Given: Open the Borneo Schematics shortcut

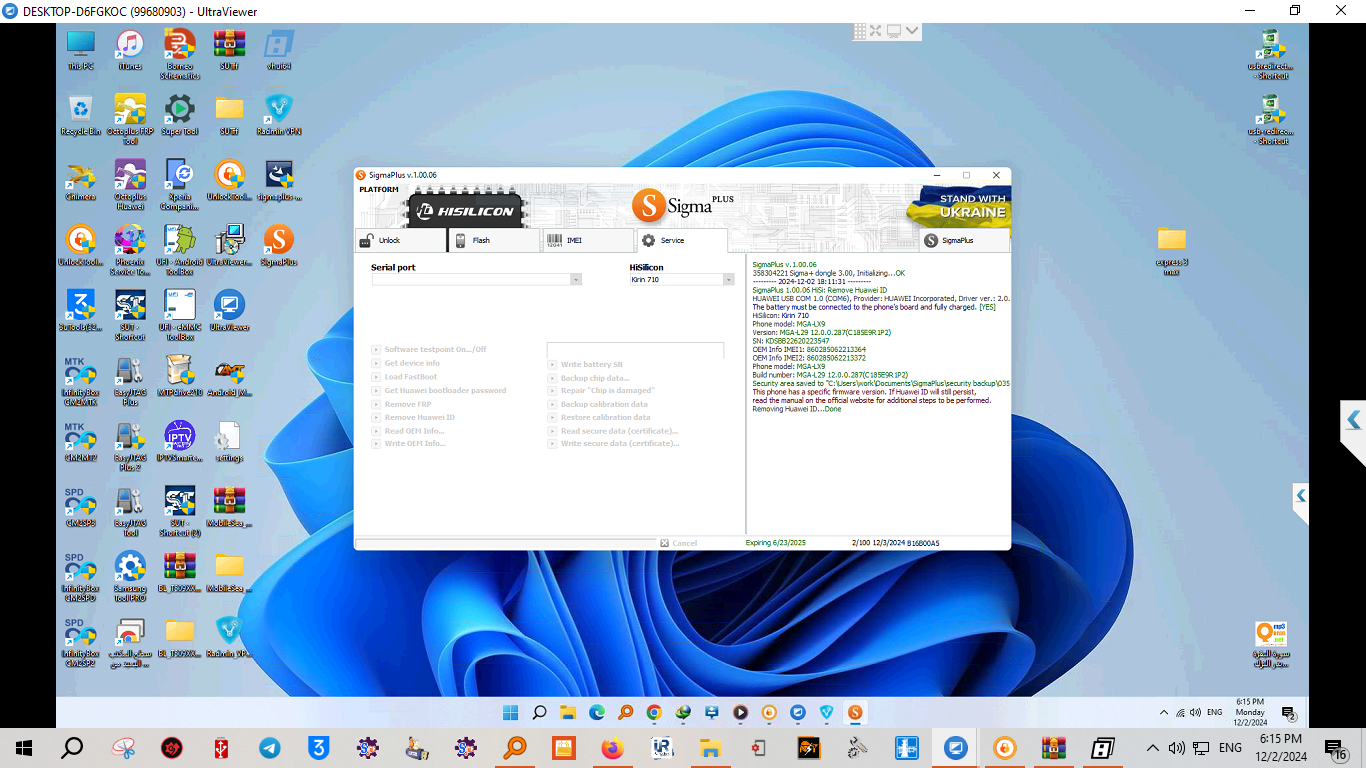Looking at the screenshot, I should point(180,54).
